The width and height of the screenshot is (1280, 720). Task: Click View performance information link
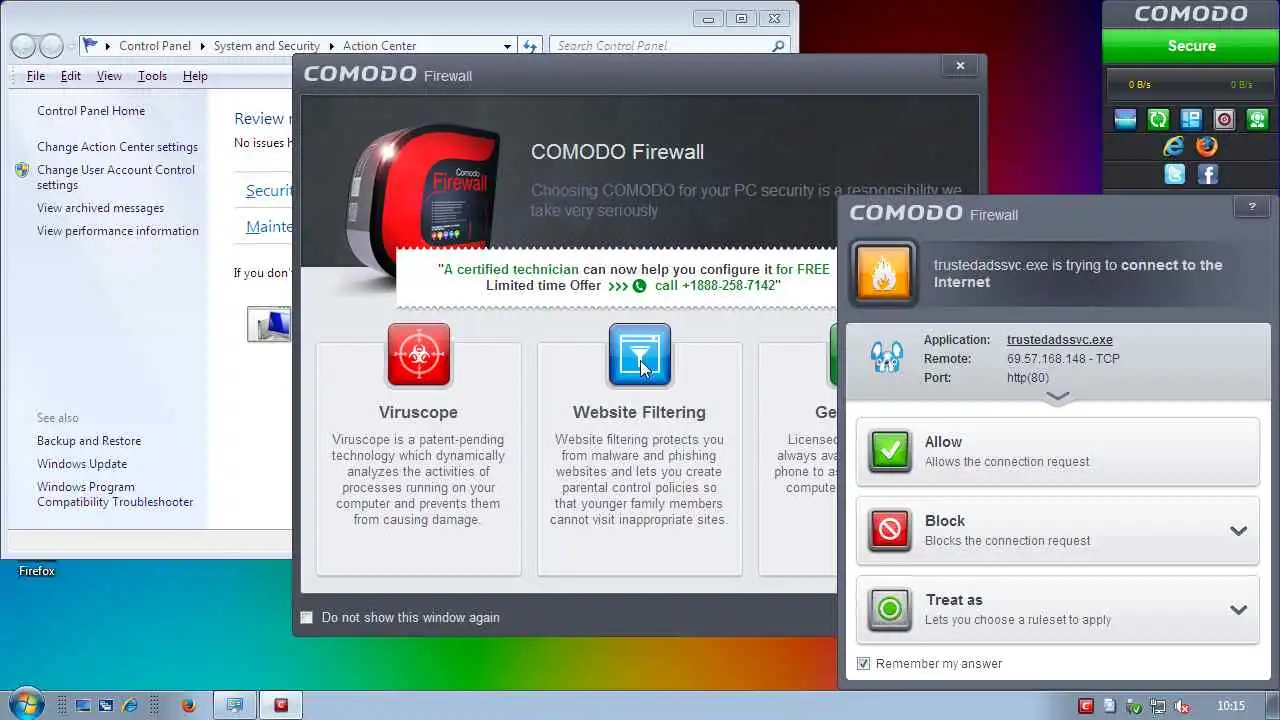pyautogui.click(x=118, y=231)
